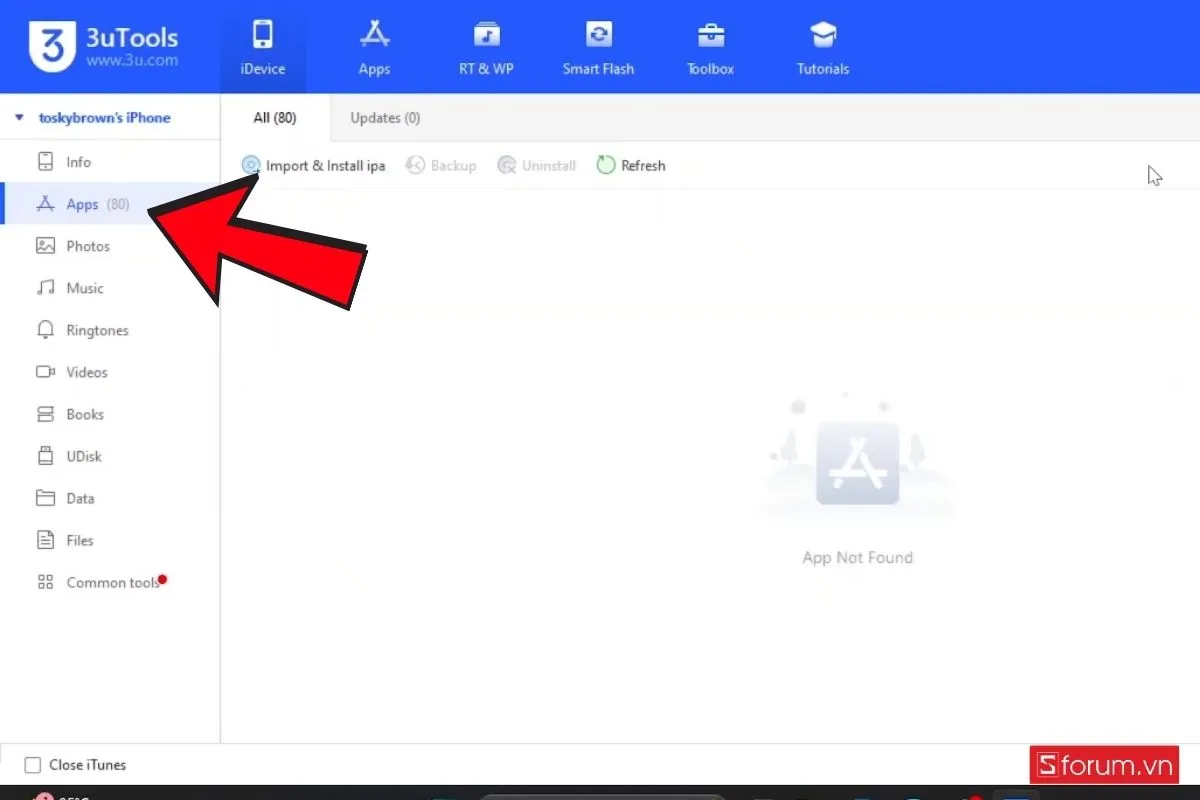1200x800 pixels.
Task: Toggle the Close iTunes checkbox
Action: [33, 765]
